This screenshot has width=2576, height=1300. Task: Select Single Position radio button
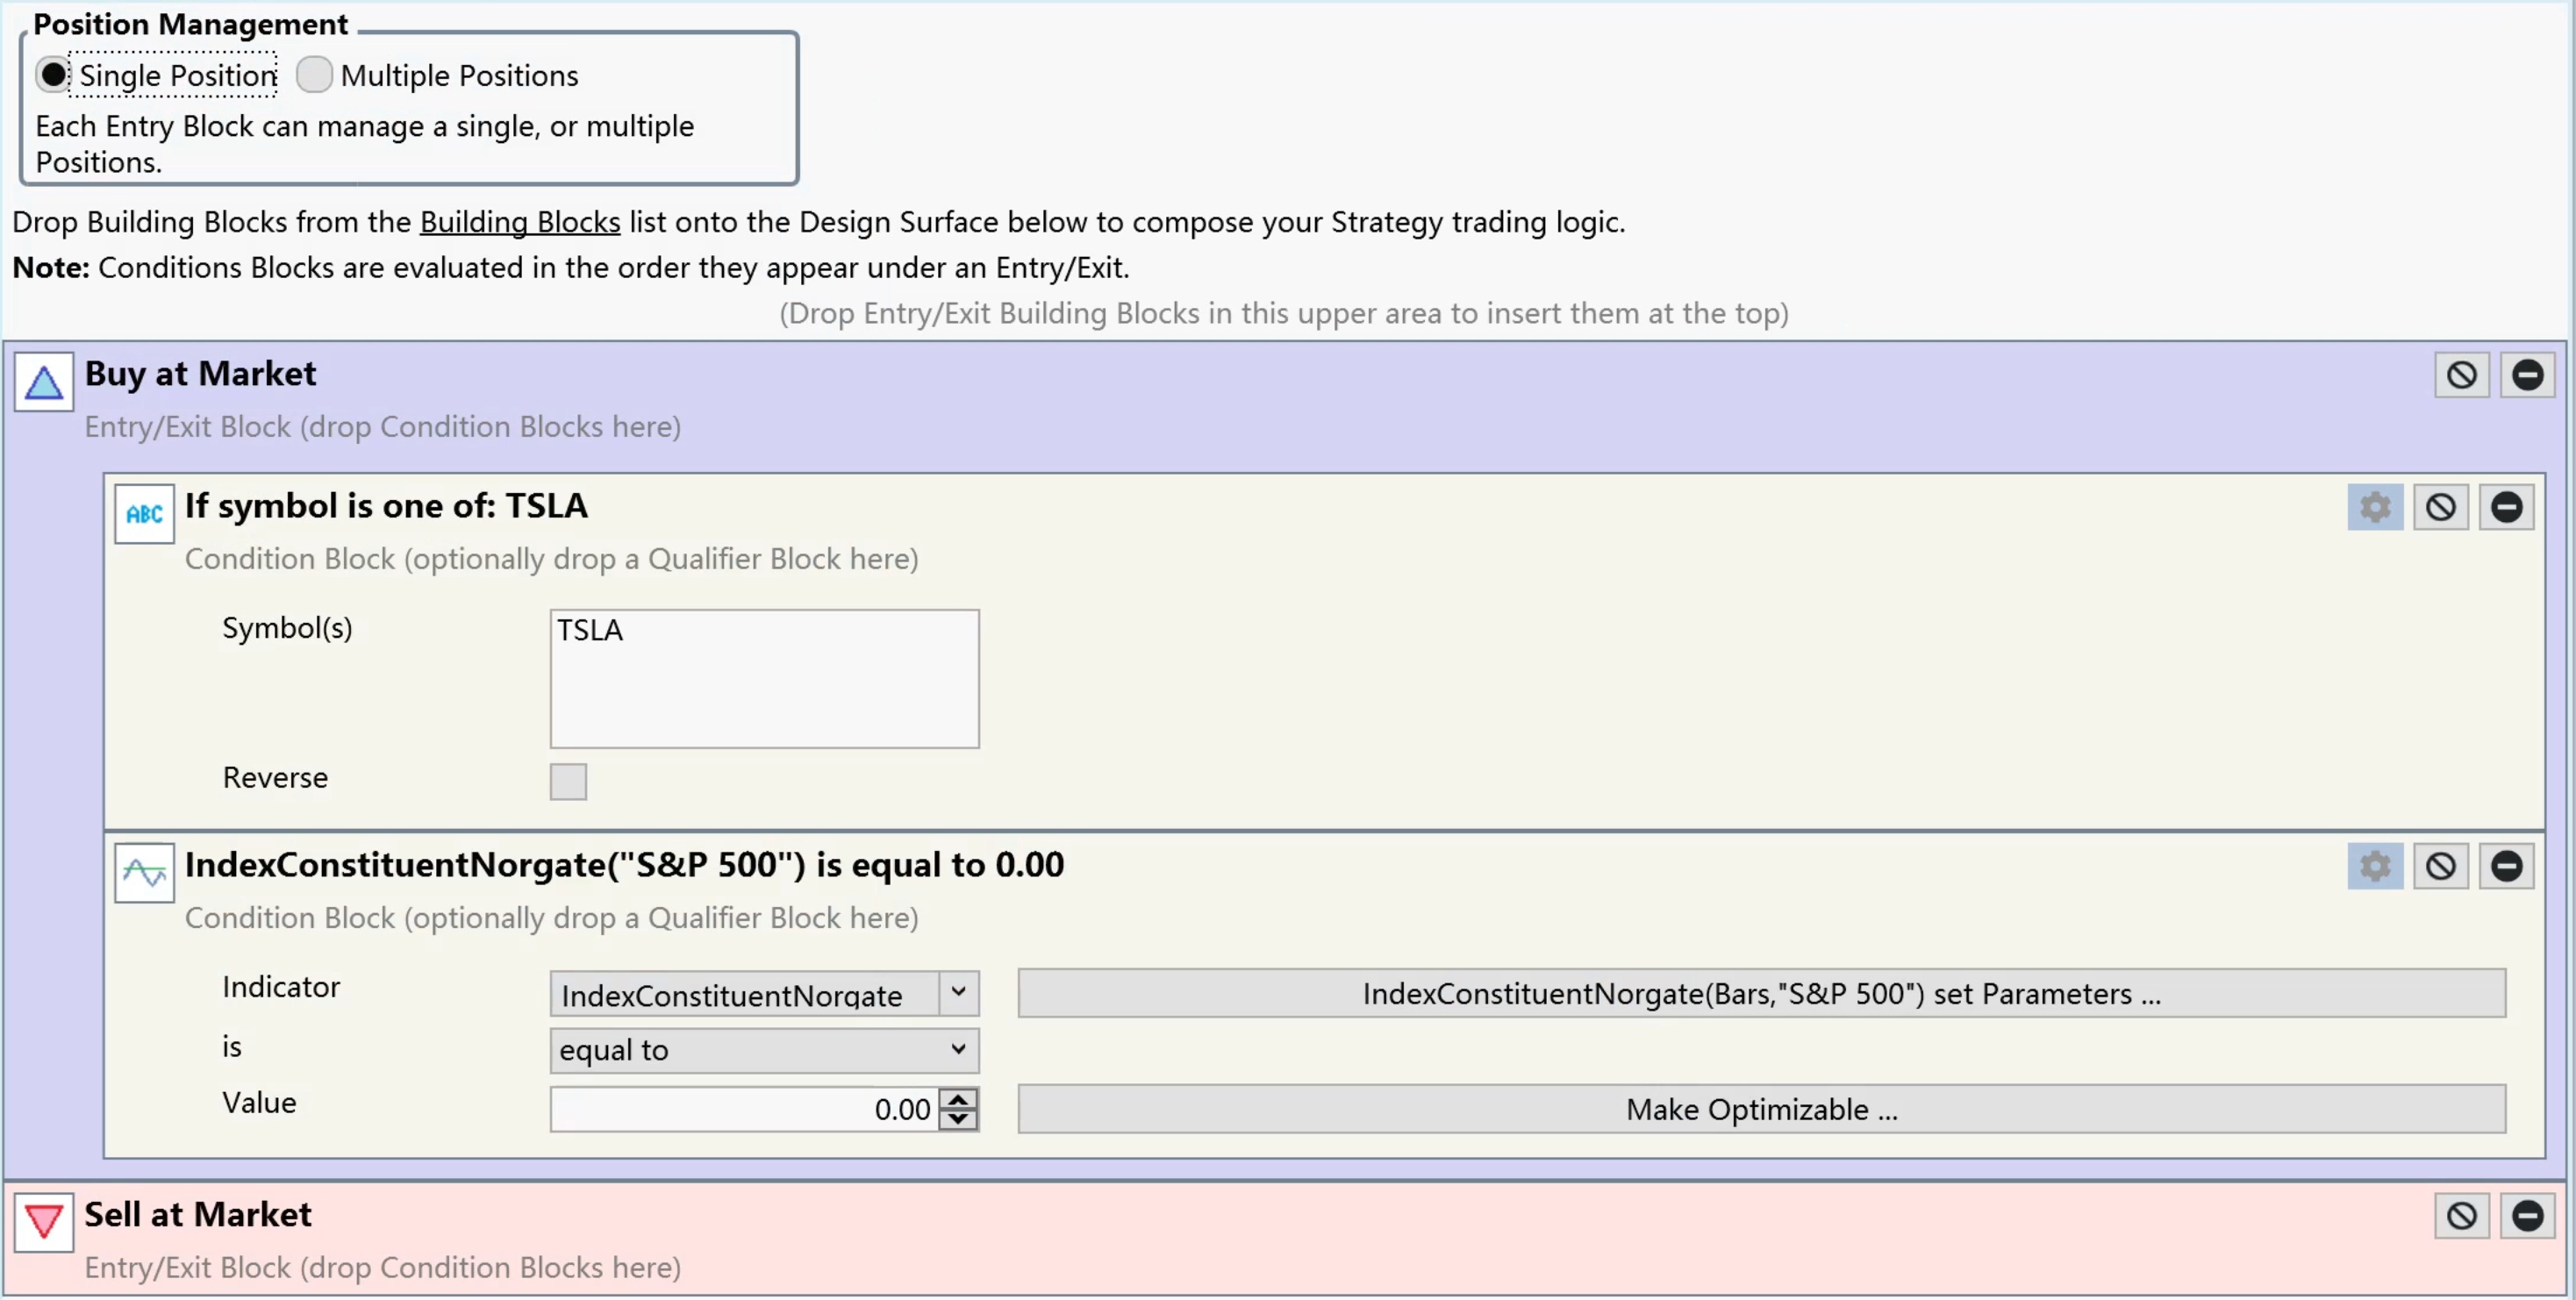click(53, 75)
